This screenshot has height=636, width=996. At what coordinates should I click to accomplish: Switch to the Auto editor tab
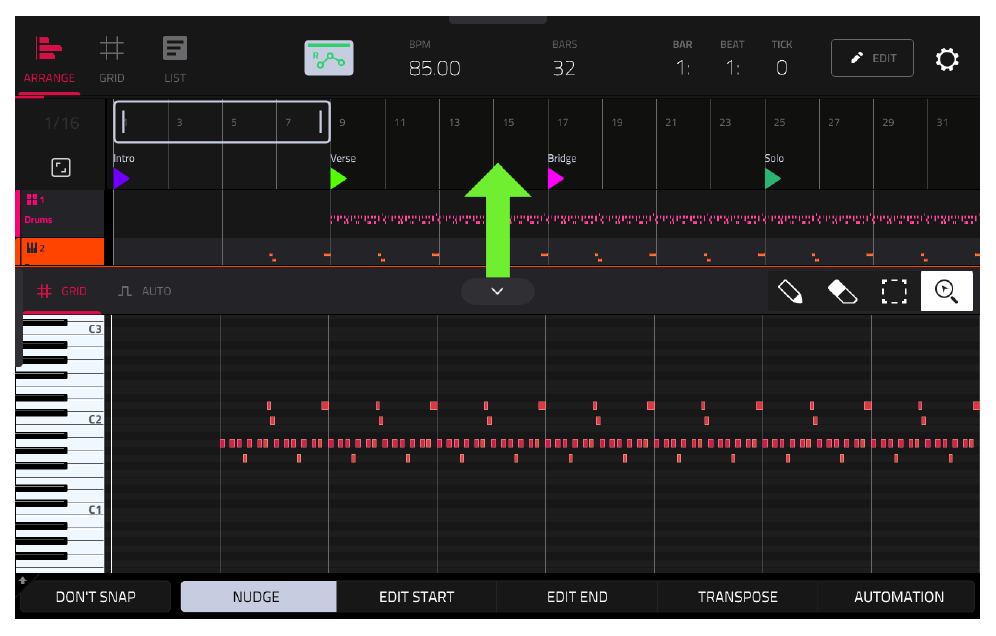tap(145, 291)
